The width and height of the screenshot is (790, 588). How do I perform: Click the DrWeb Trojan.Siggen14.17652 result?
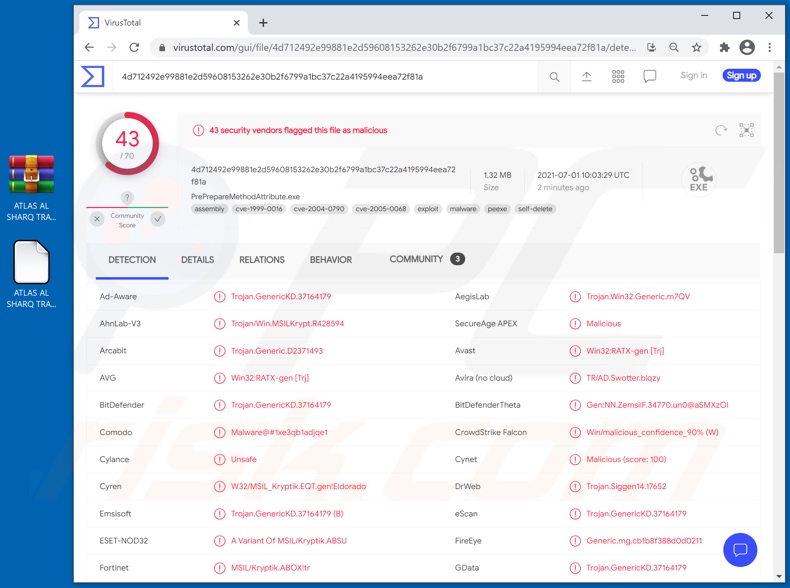626,487
